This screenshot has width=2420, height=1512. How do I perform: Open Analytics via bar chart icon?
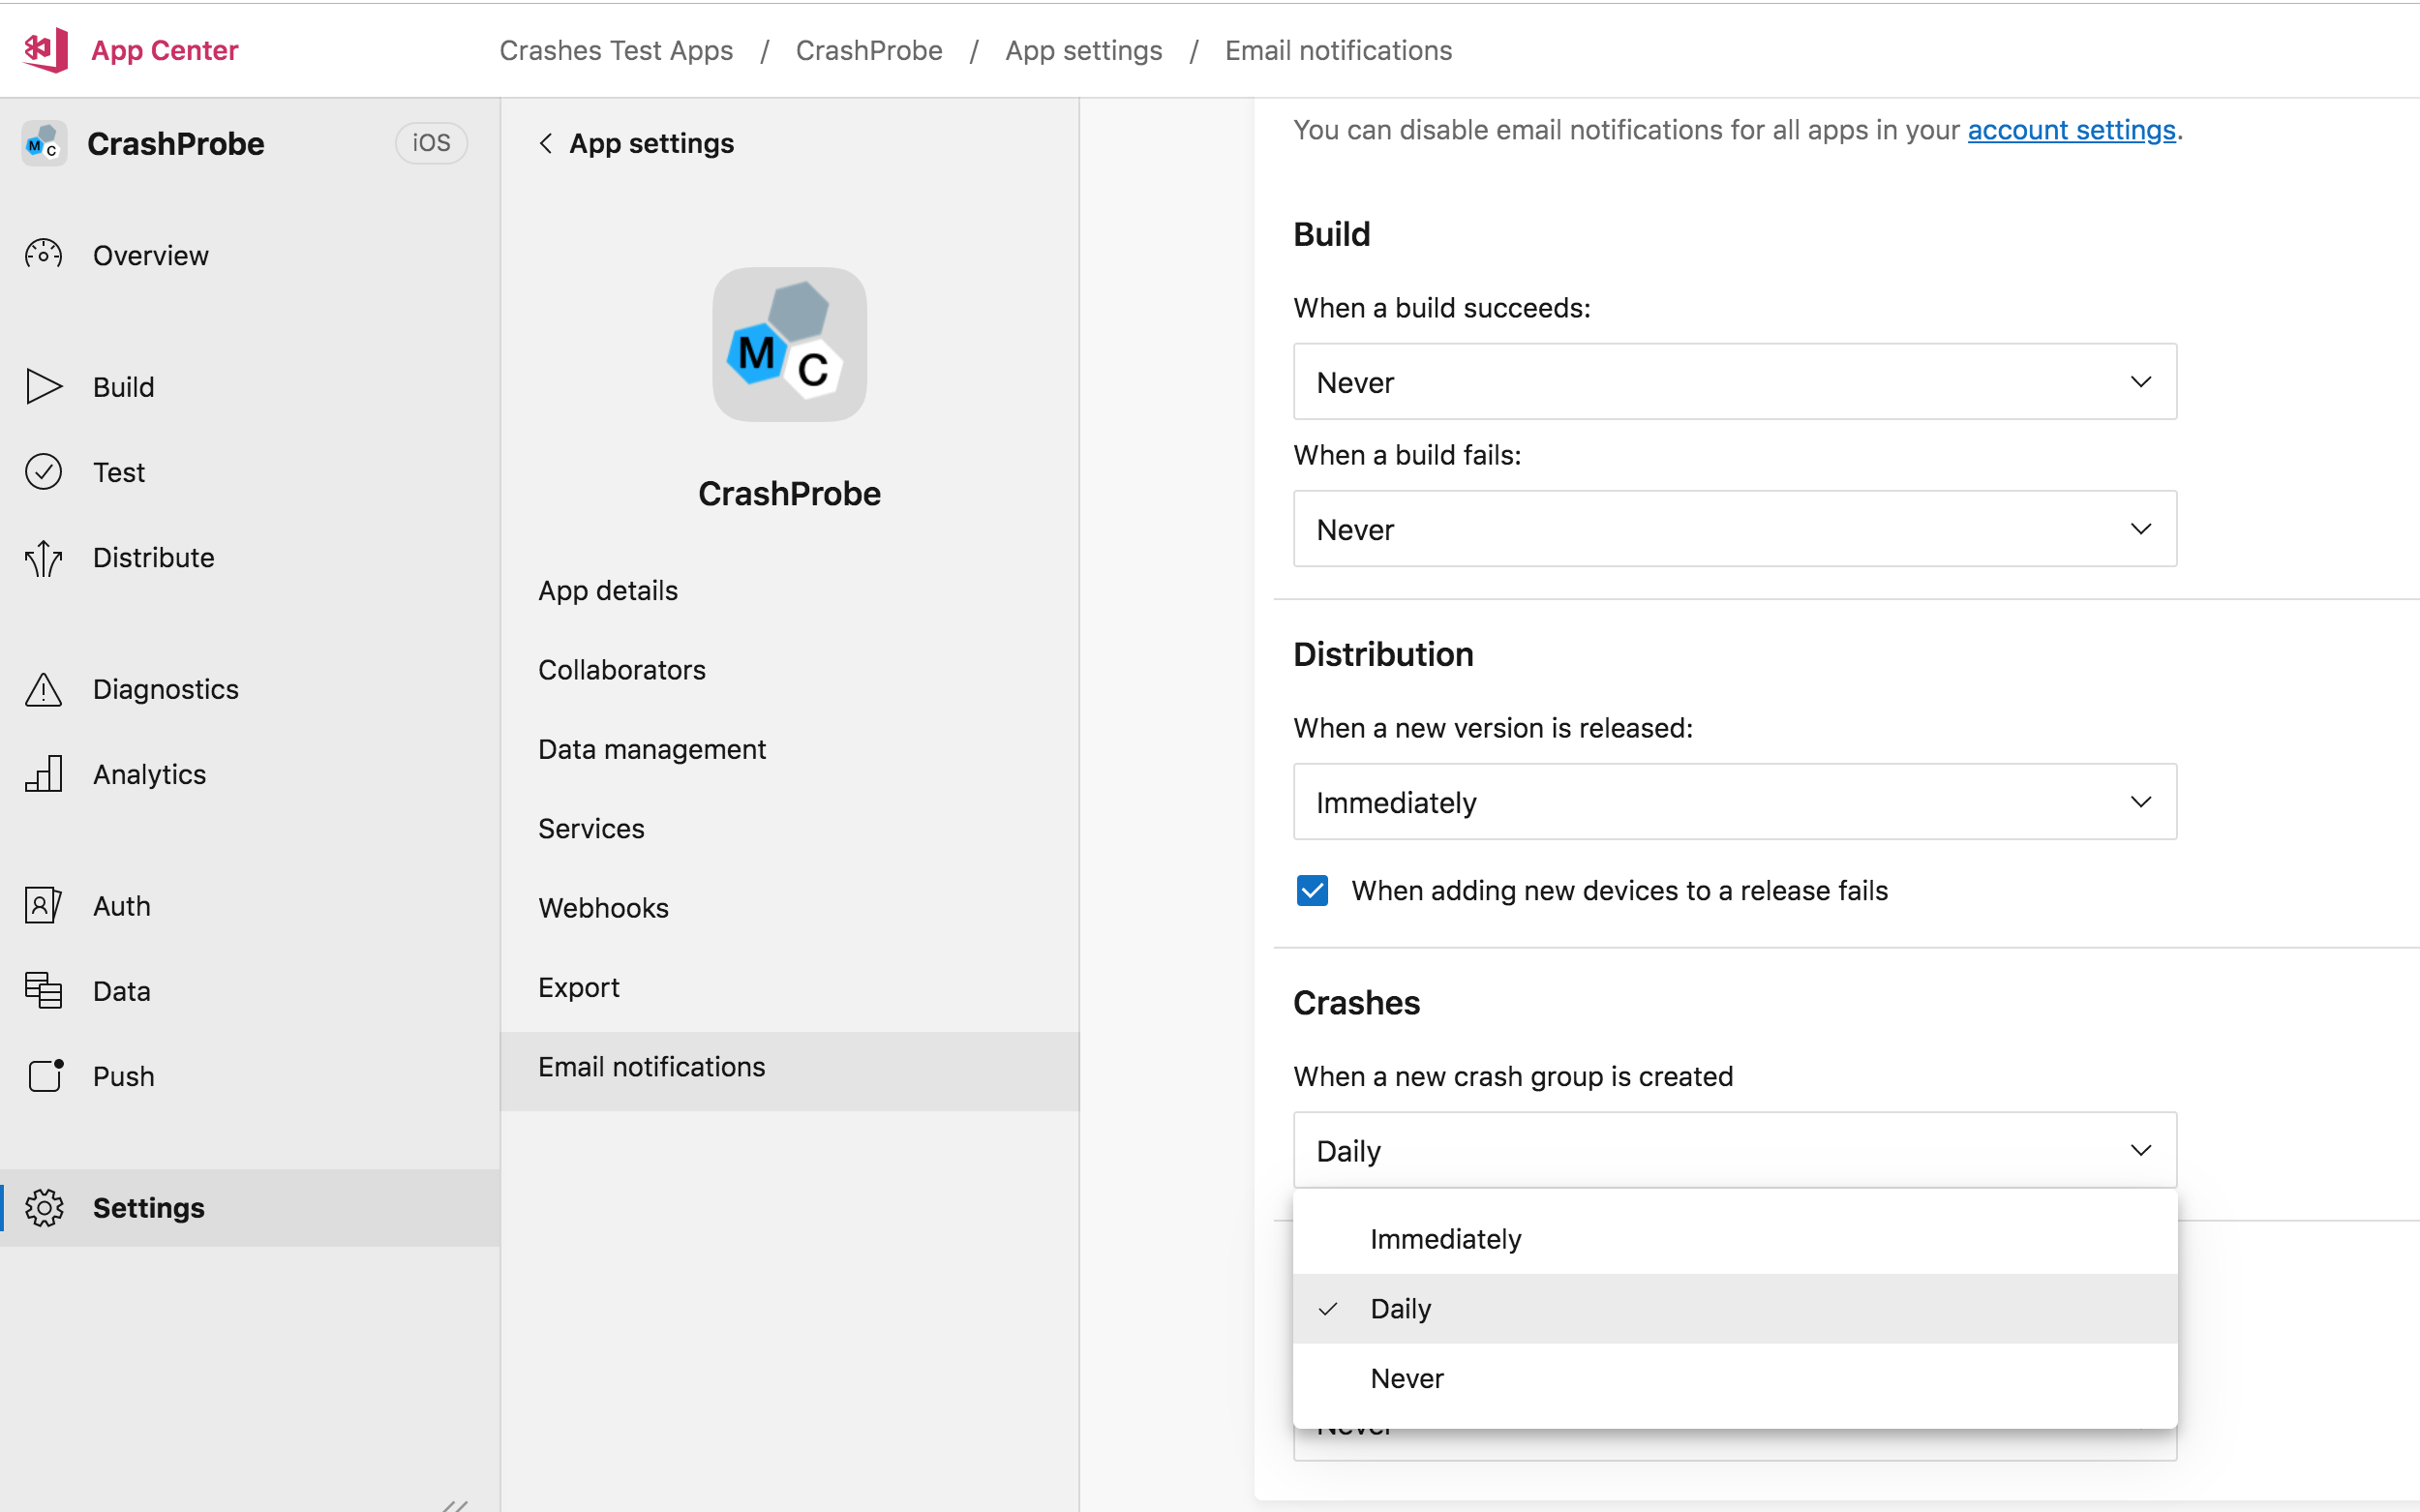[44, 773]
